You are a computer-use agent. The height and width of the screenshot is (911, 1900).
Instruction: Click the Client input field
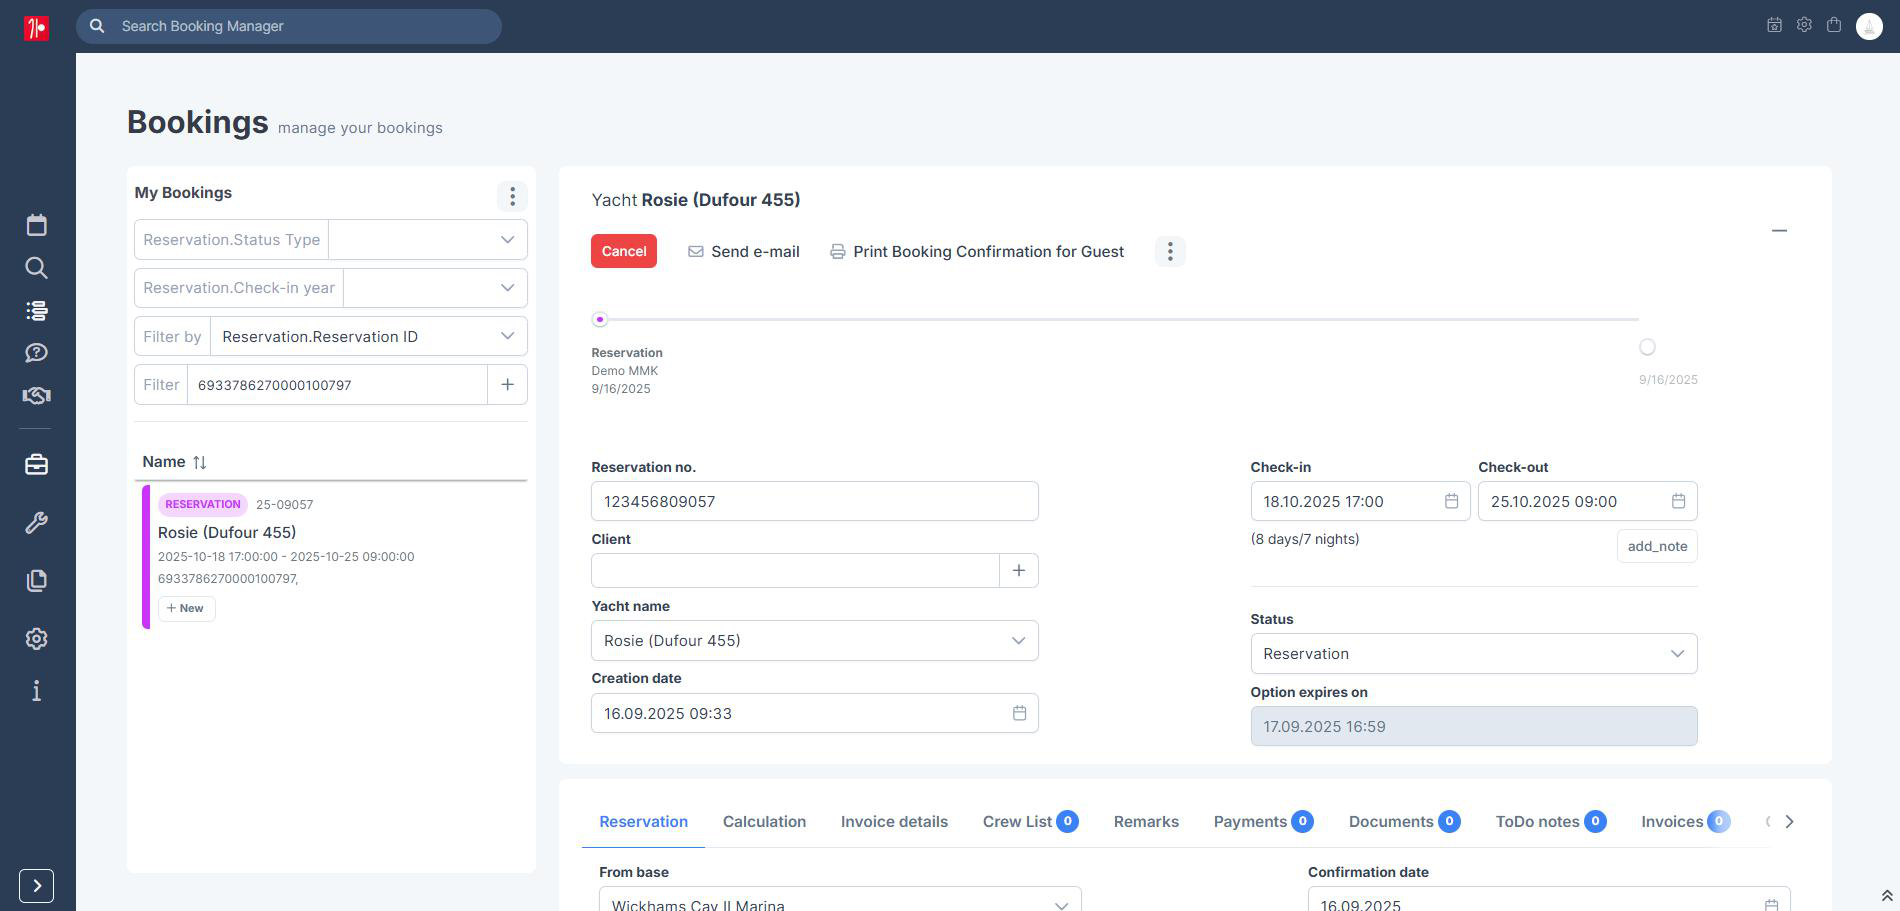point(795,570)
